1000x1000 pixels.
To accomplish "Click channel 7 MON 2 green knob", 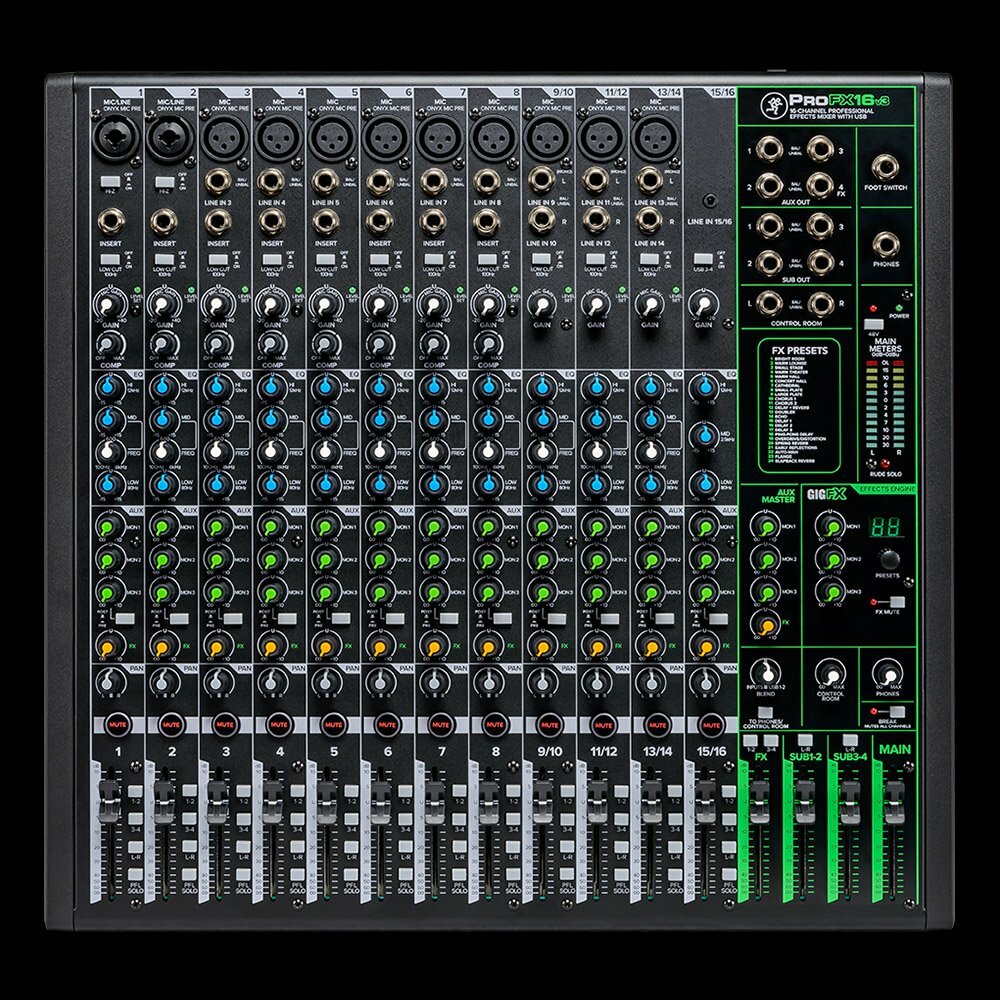I will (x=433, y=560).
